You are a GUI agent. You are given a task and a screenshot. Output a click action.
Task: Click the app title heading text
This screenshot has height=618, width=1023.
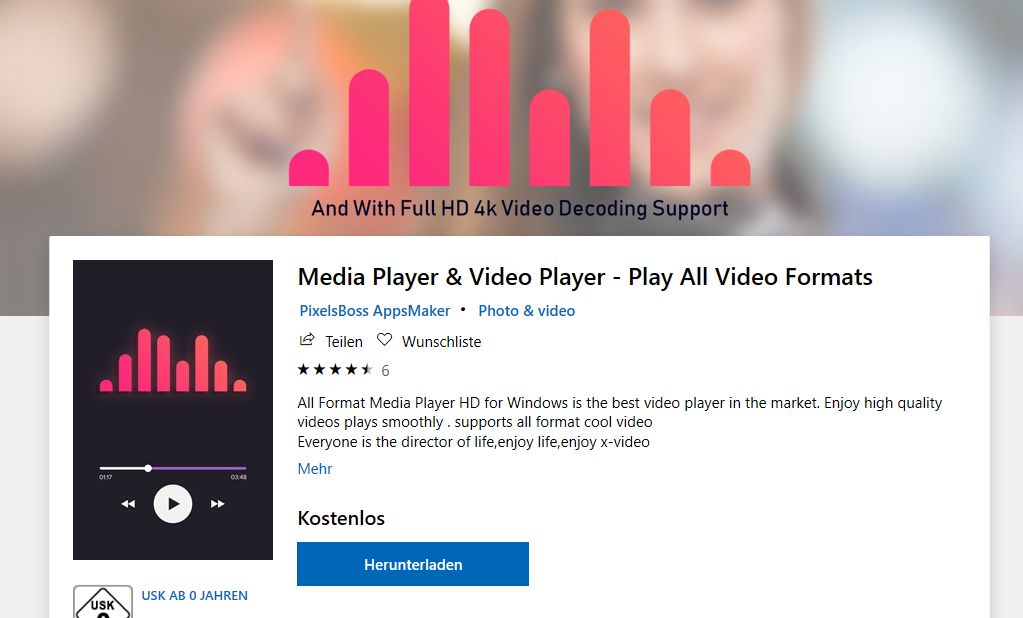click(585, 277)
